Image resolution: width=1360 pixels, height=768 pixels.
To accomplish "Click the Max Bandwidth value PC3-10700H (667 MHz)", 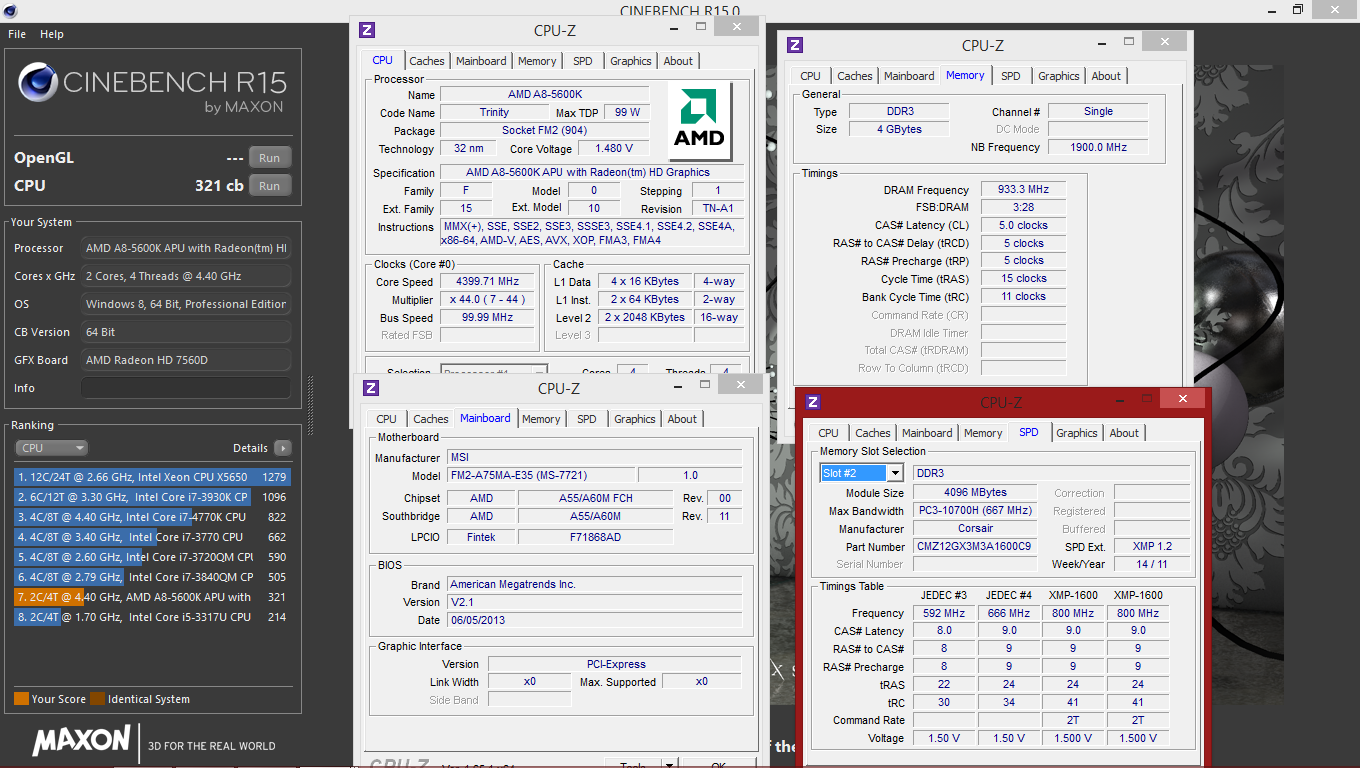I will pos(974,511).
